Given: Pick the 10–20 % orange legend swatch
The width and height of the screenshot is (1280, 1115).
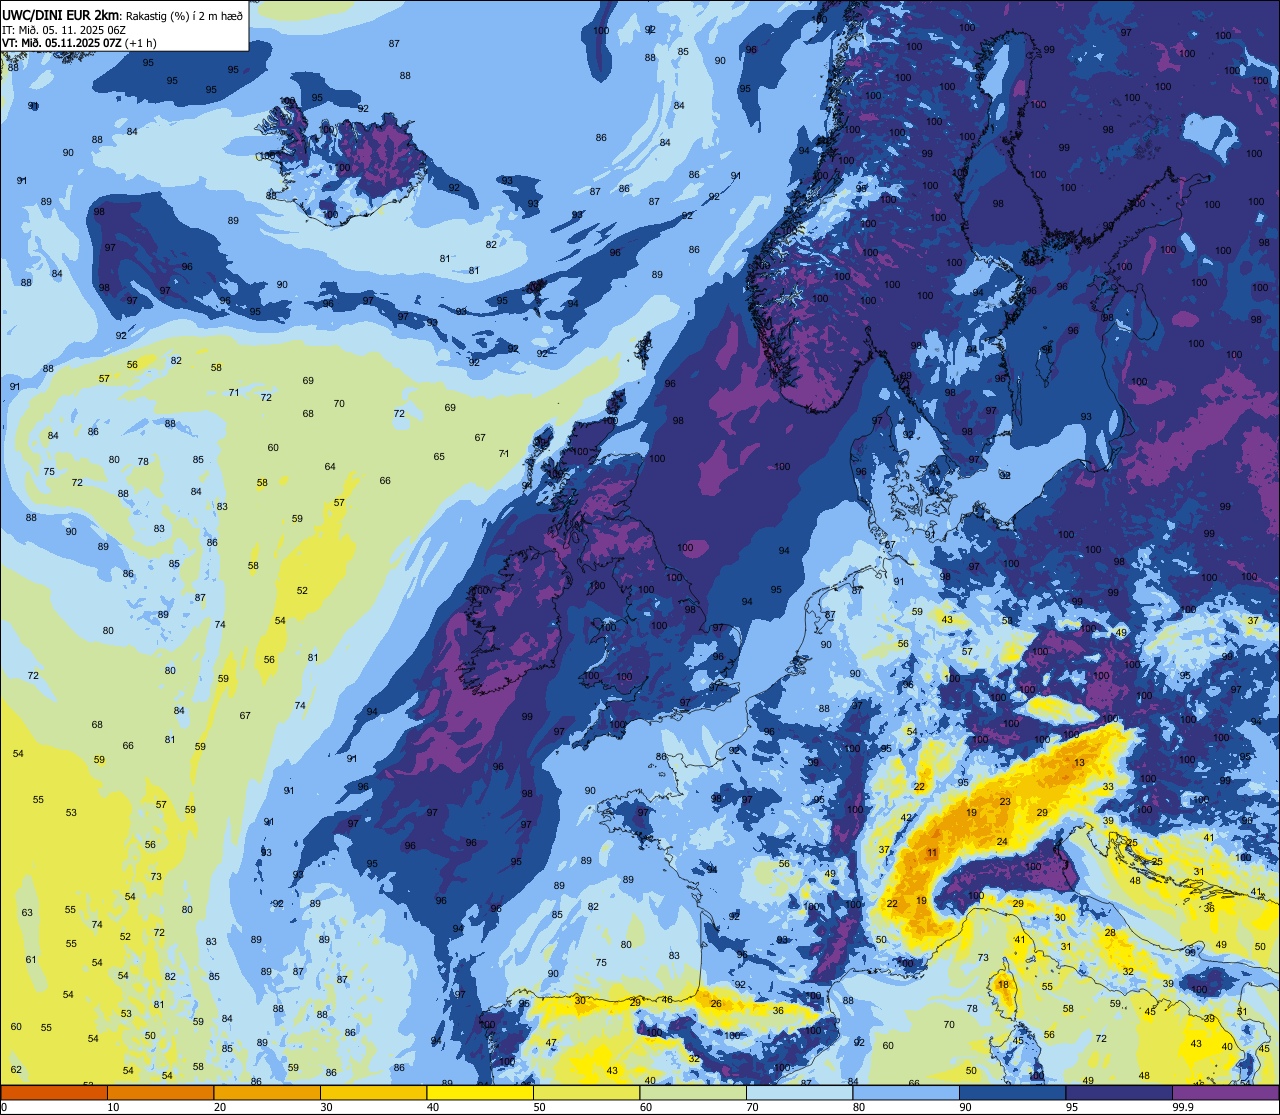Looking at the screenshot, I should click(x=160, y=1092).
